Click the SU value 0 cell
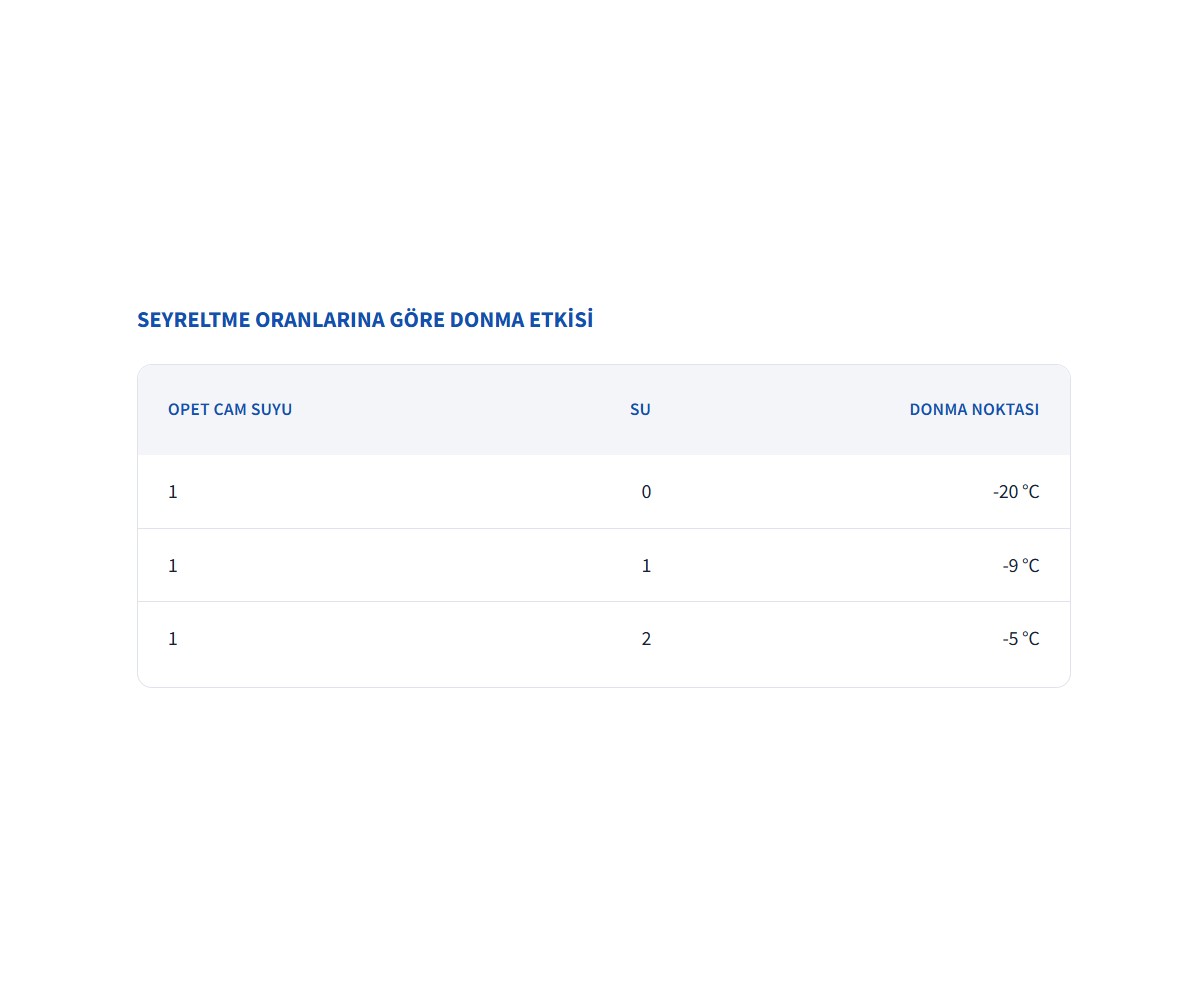Image resolution: width=1200 pixels, height=1000 pixels. click(646, 492)
